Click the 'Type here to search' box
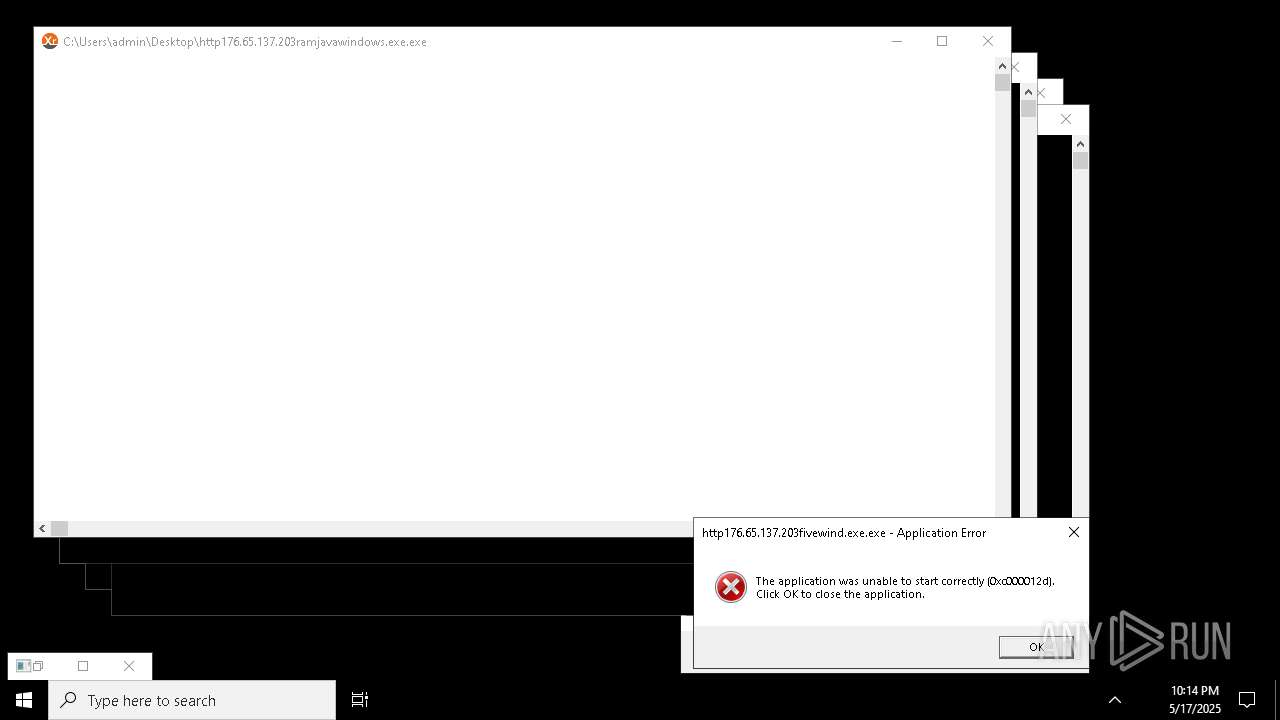The height and width of the screenshot is (720, 1280). tap(192, 700)
